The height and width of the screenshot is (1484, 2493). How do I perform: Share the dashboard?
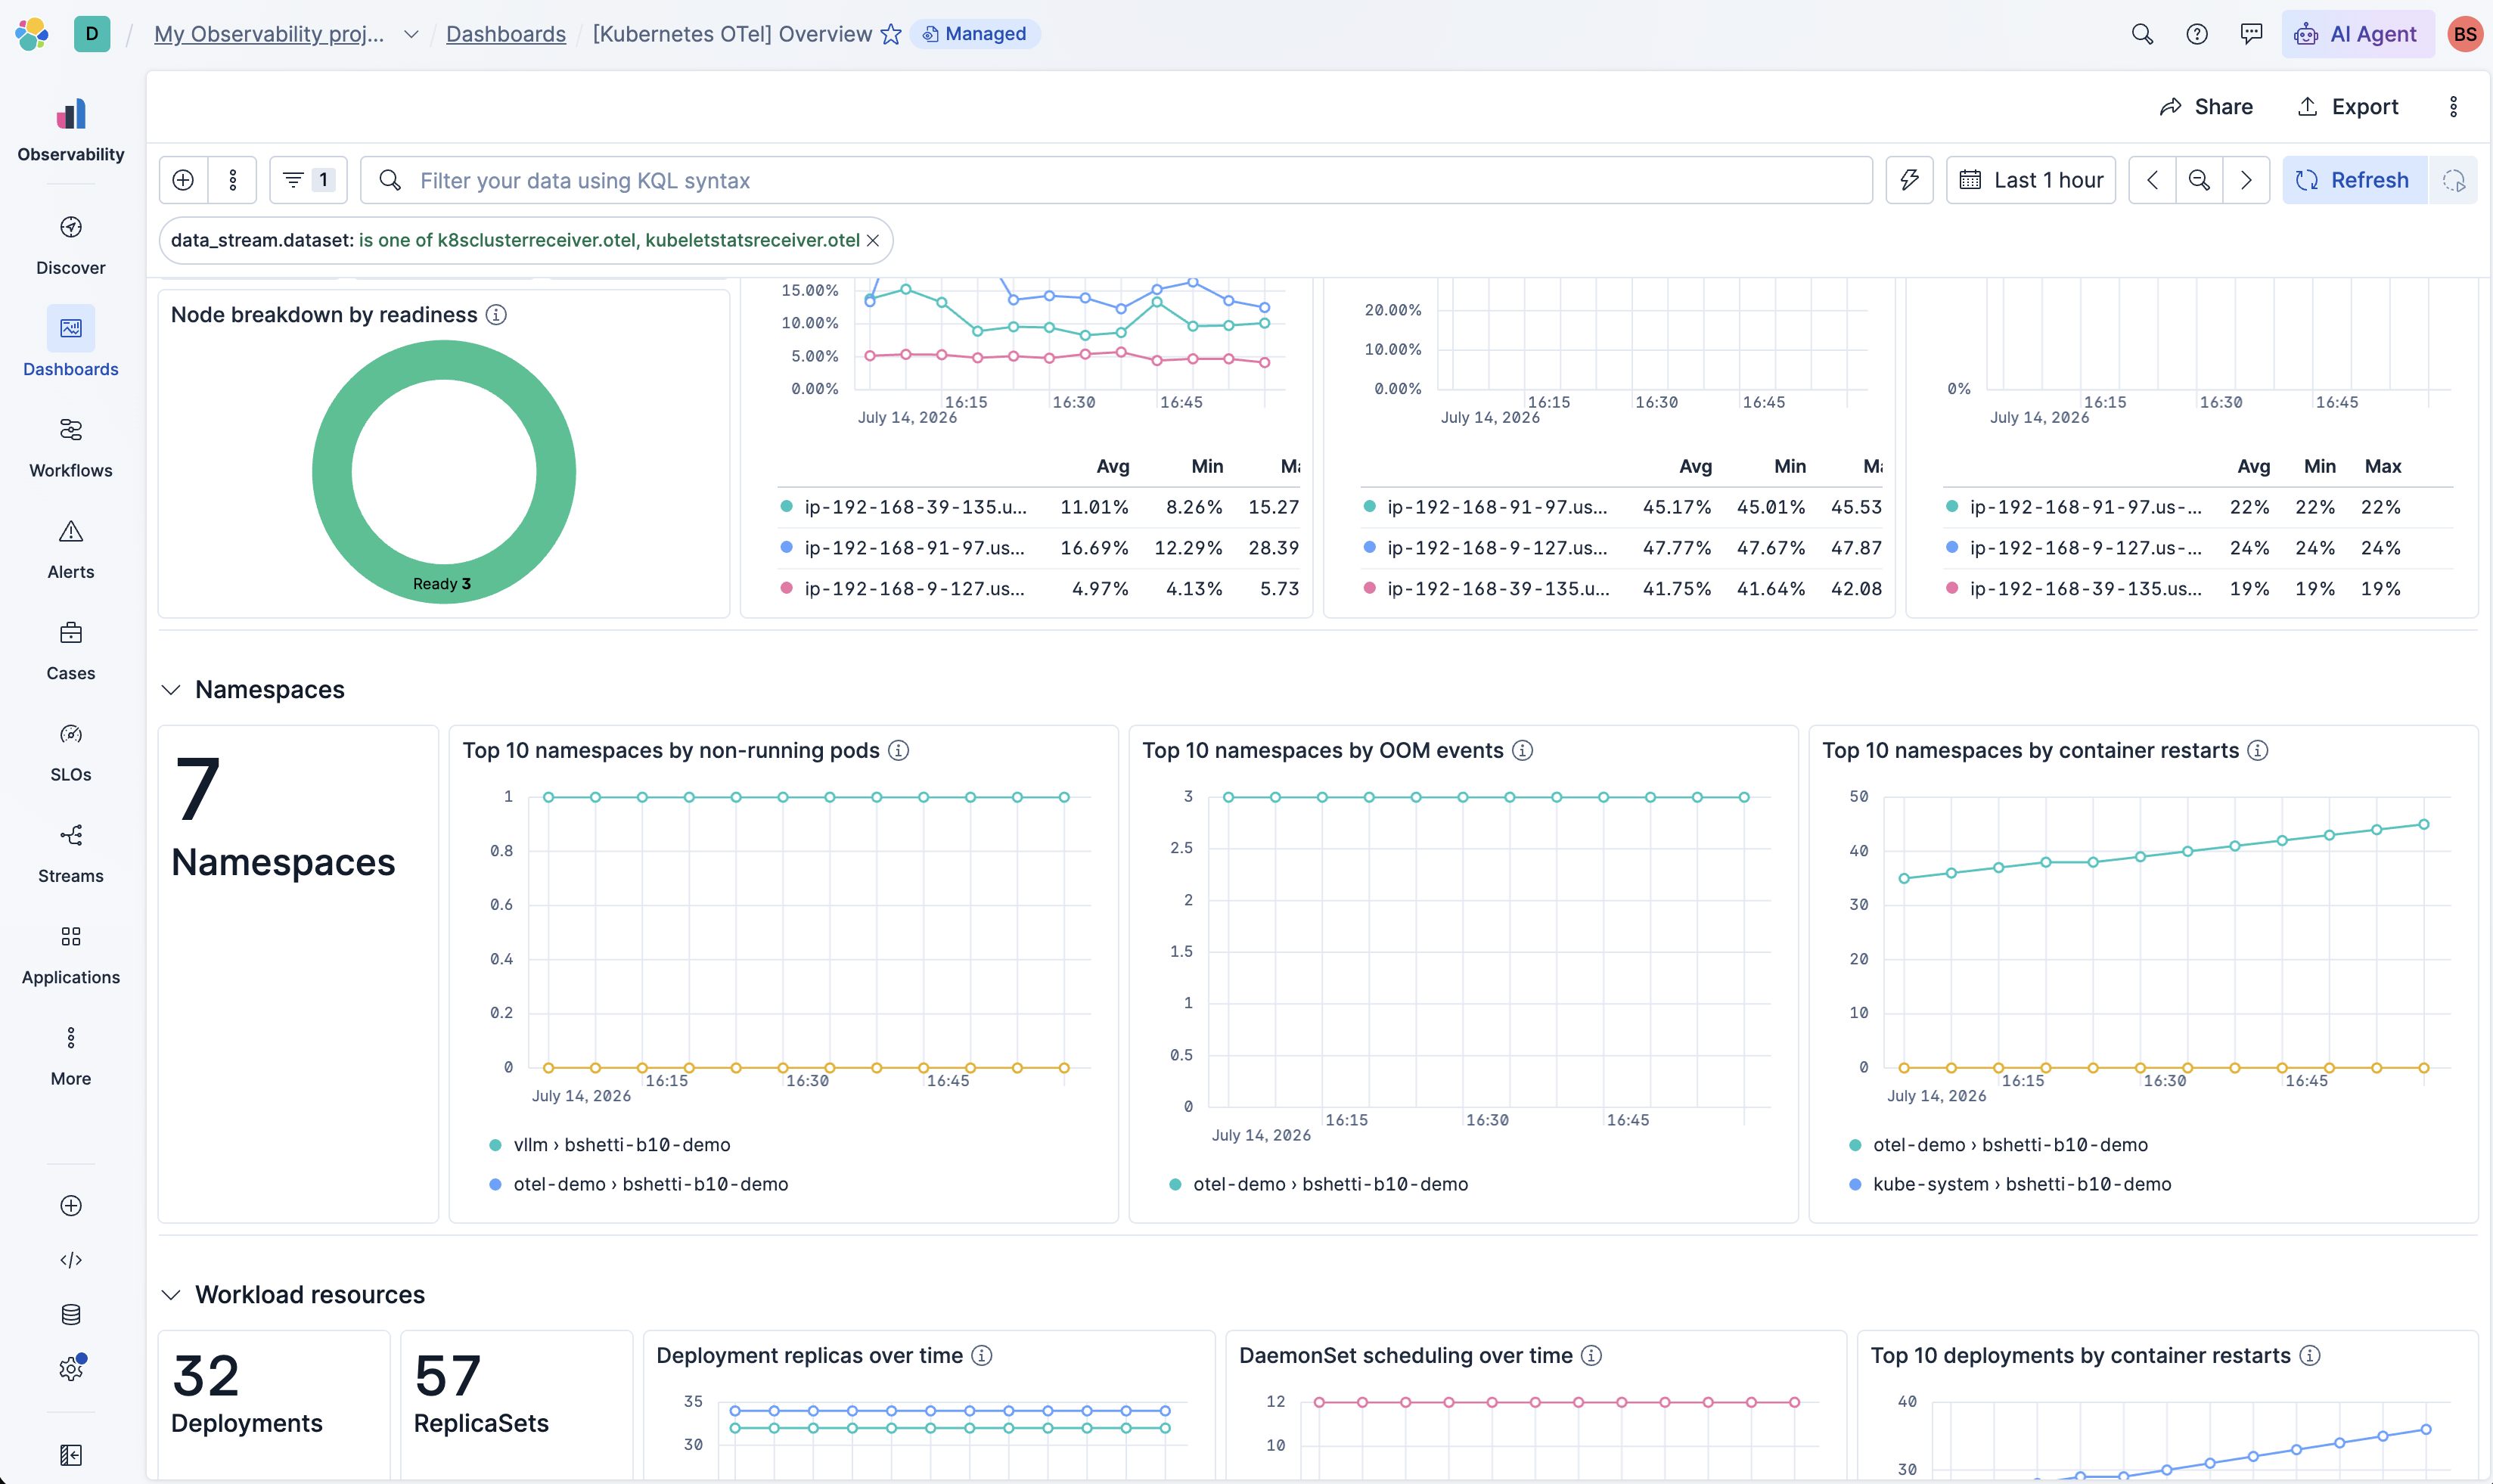[x=2206, y=107]
